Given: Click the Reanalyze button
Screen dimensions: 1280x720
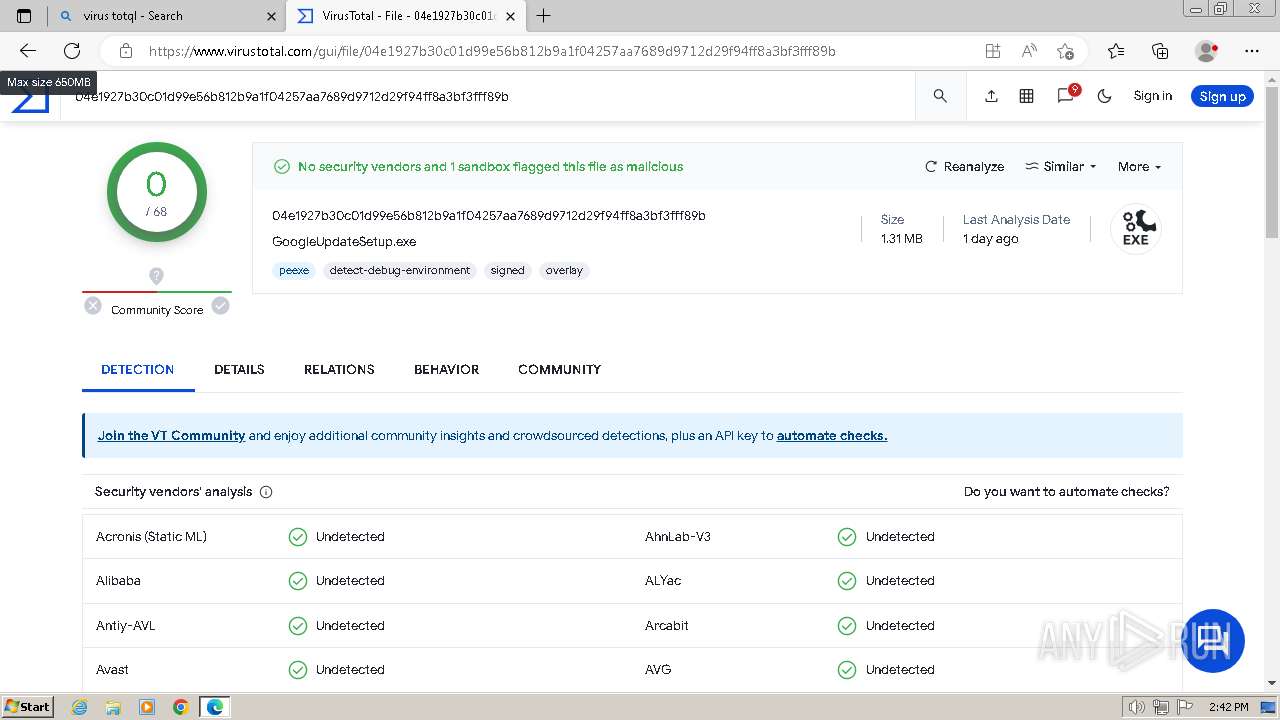Looking at the screenshot, I should 964,167.
